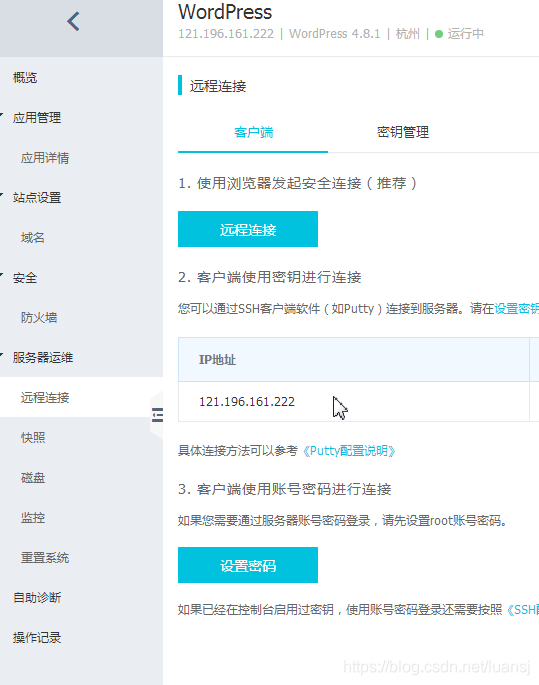Open 应用详情 page
The height and width of the screenshot is (685, 539).
pyautogui.click(x=45, y=158)
